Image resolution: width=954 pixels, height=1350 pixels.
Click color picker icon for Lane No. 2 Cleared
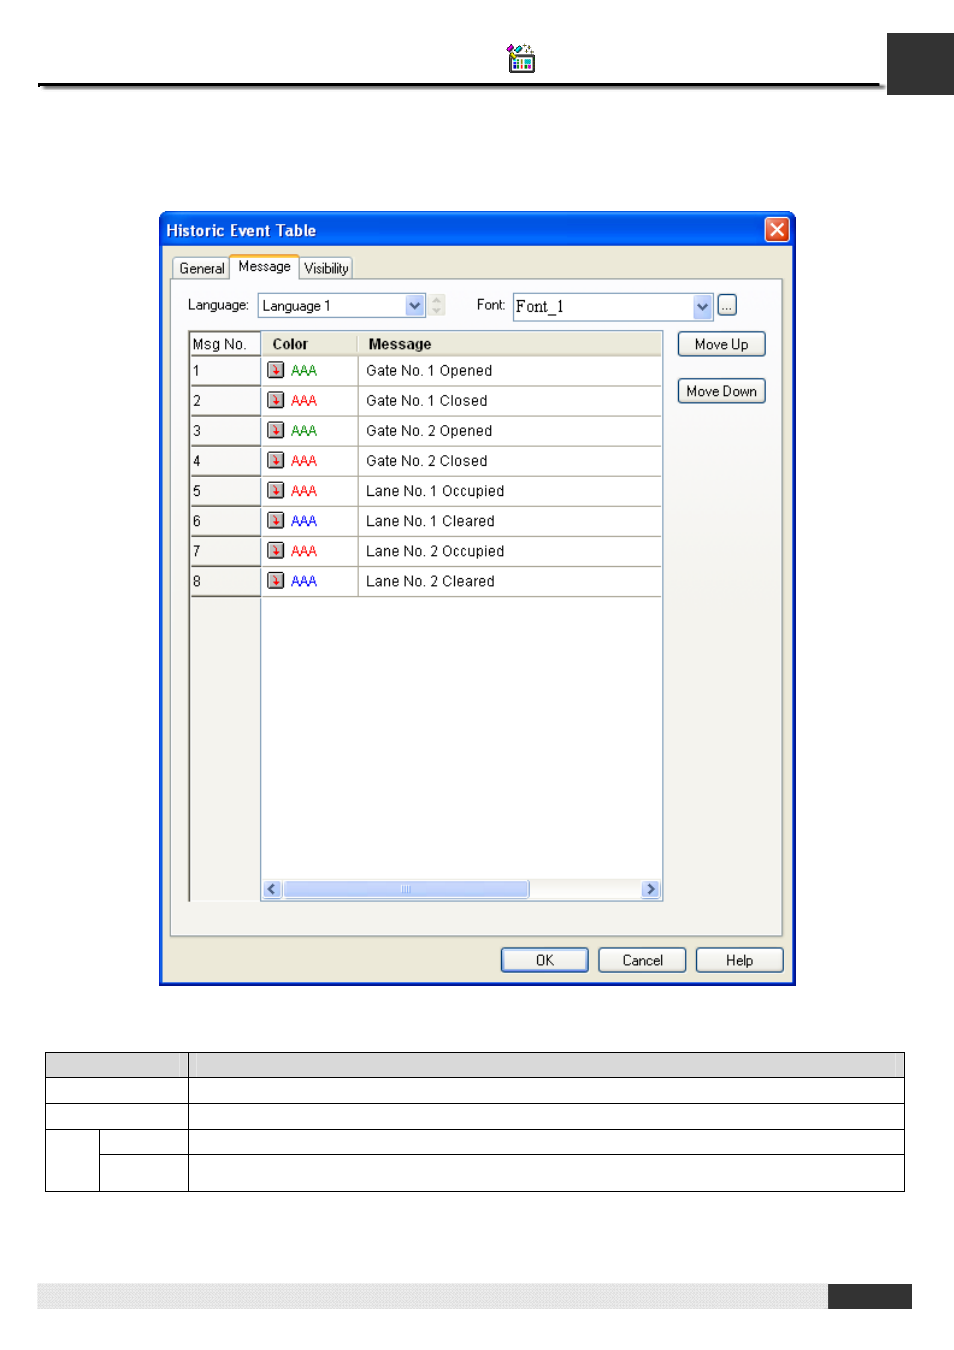tap(276, 580)
